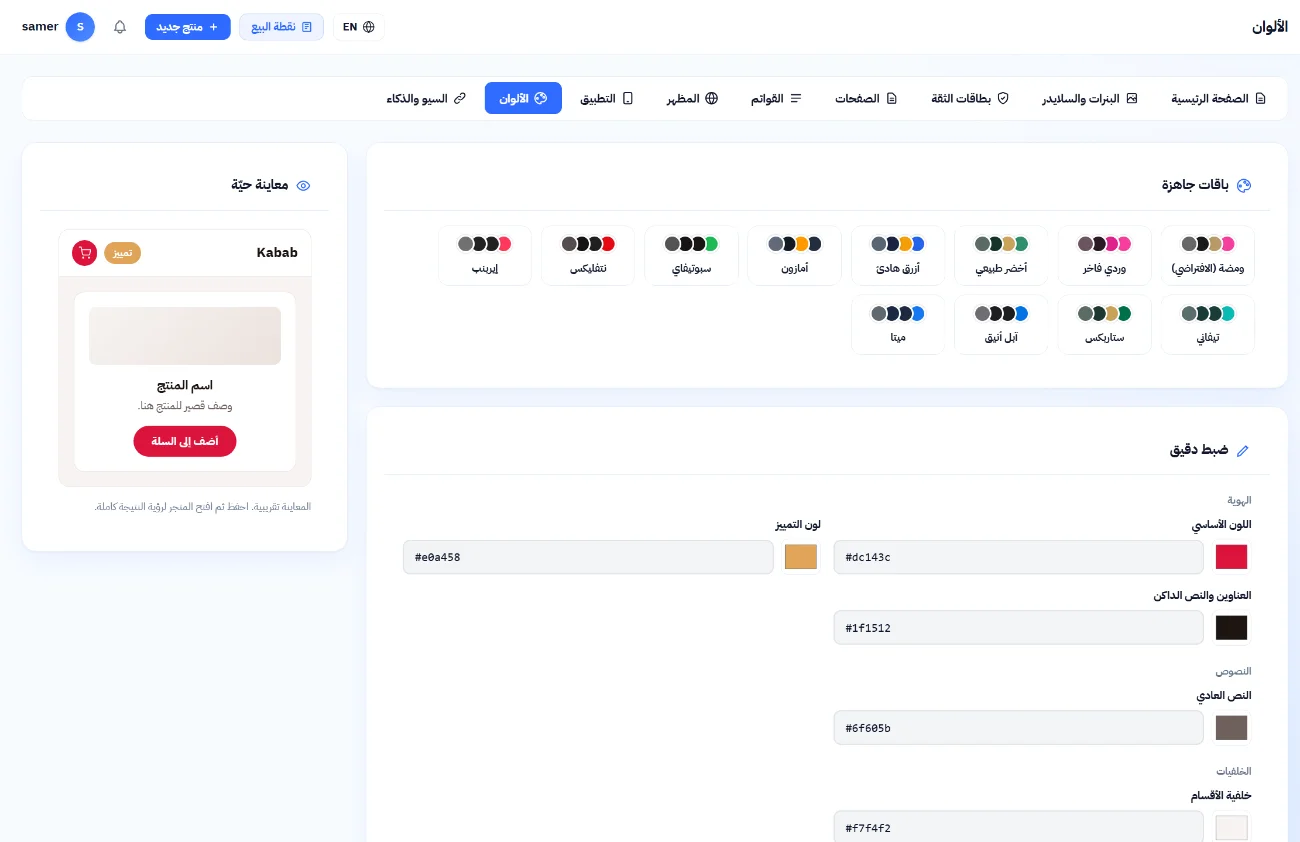This screenshot has width=1300, height=842.
Task: Apply the أمازون palette
Action: pos(794,255)
